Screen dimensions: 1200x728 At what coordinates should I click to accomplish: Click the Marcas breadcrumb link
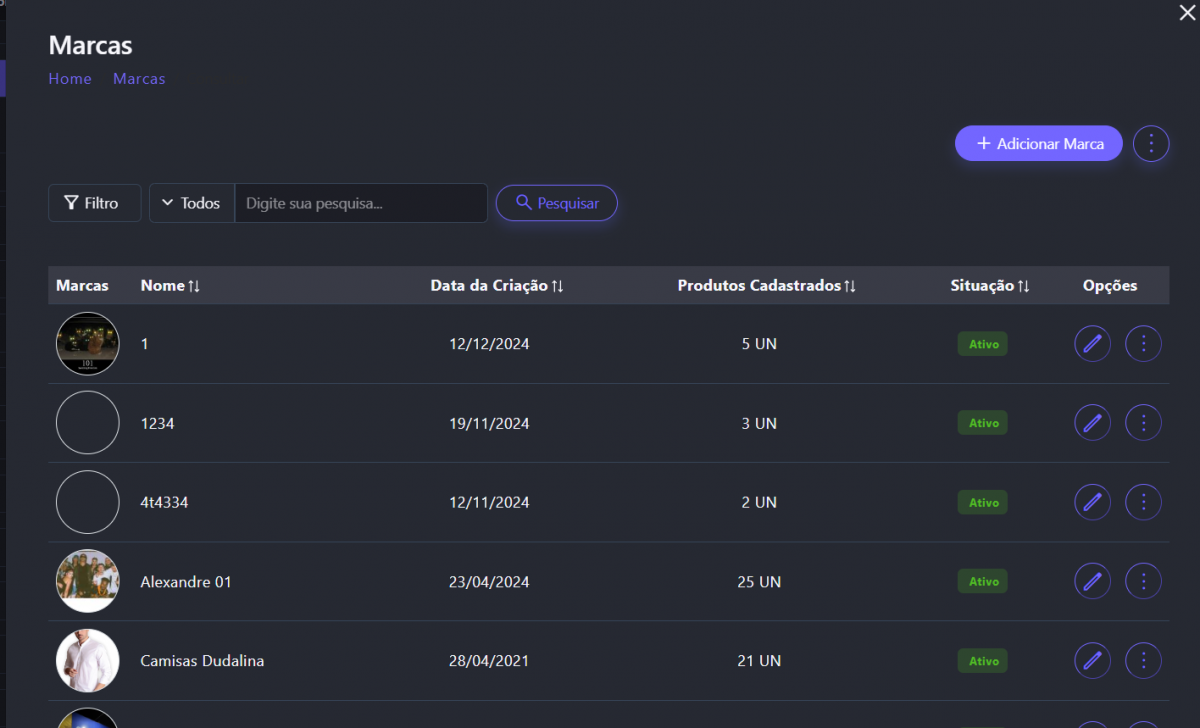(139, 79)
